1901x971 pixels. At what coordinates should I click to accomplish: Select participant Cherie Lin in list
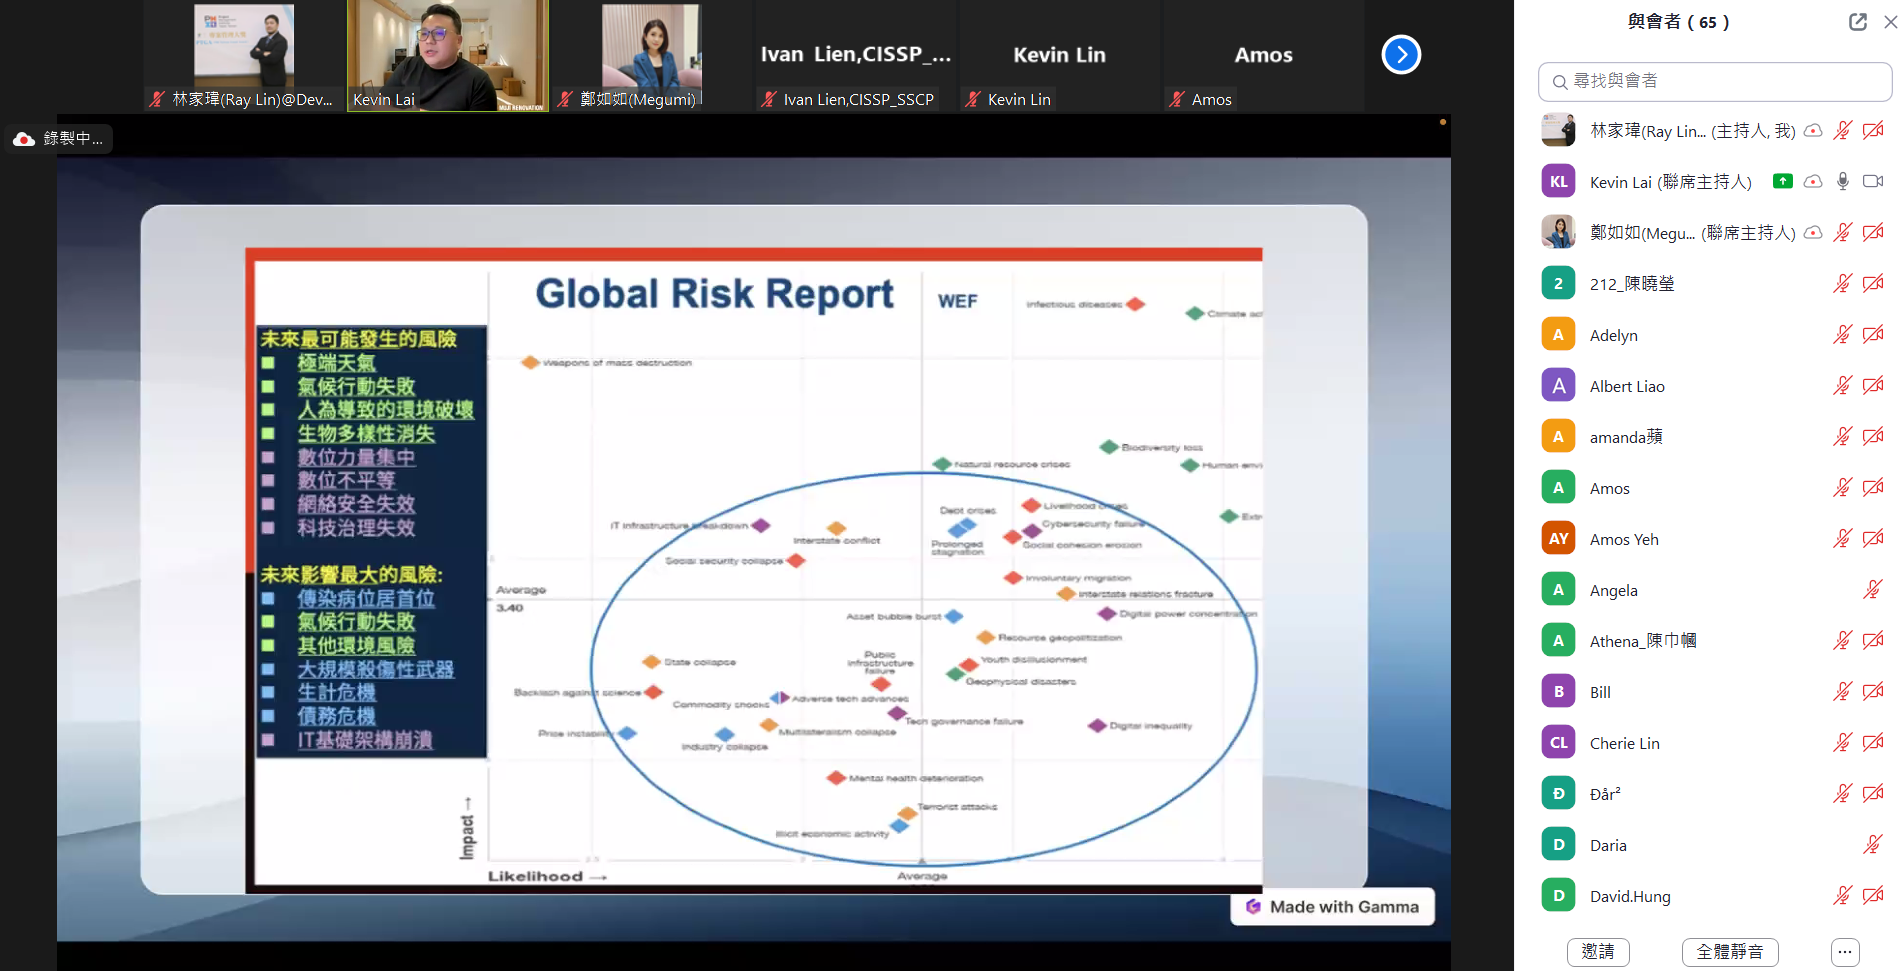point(1624,743)
